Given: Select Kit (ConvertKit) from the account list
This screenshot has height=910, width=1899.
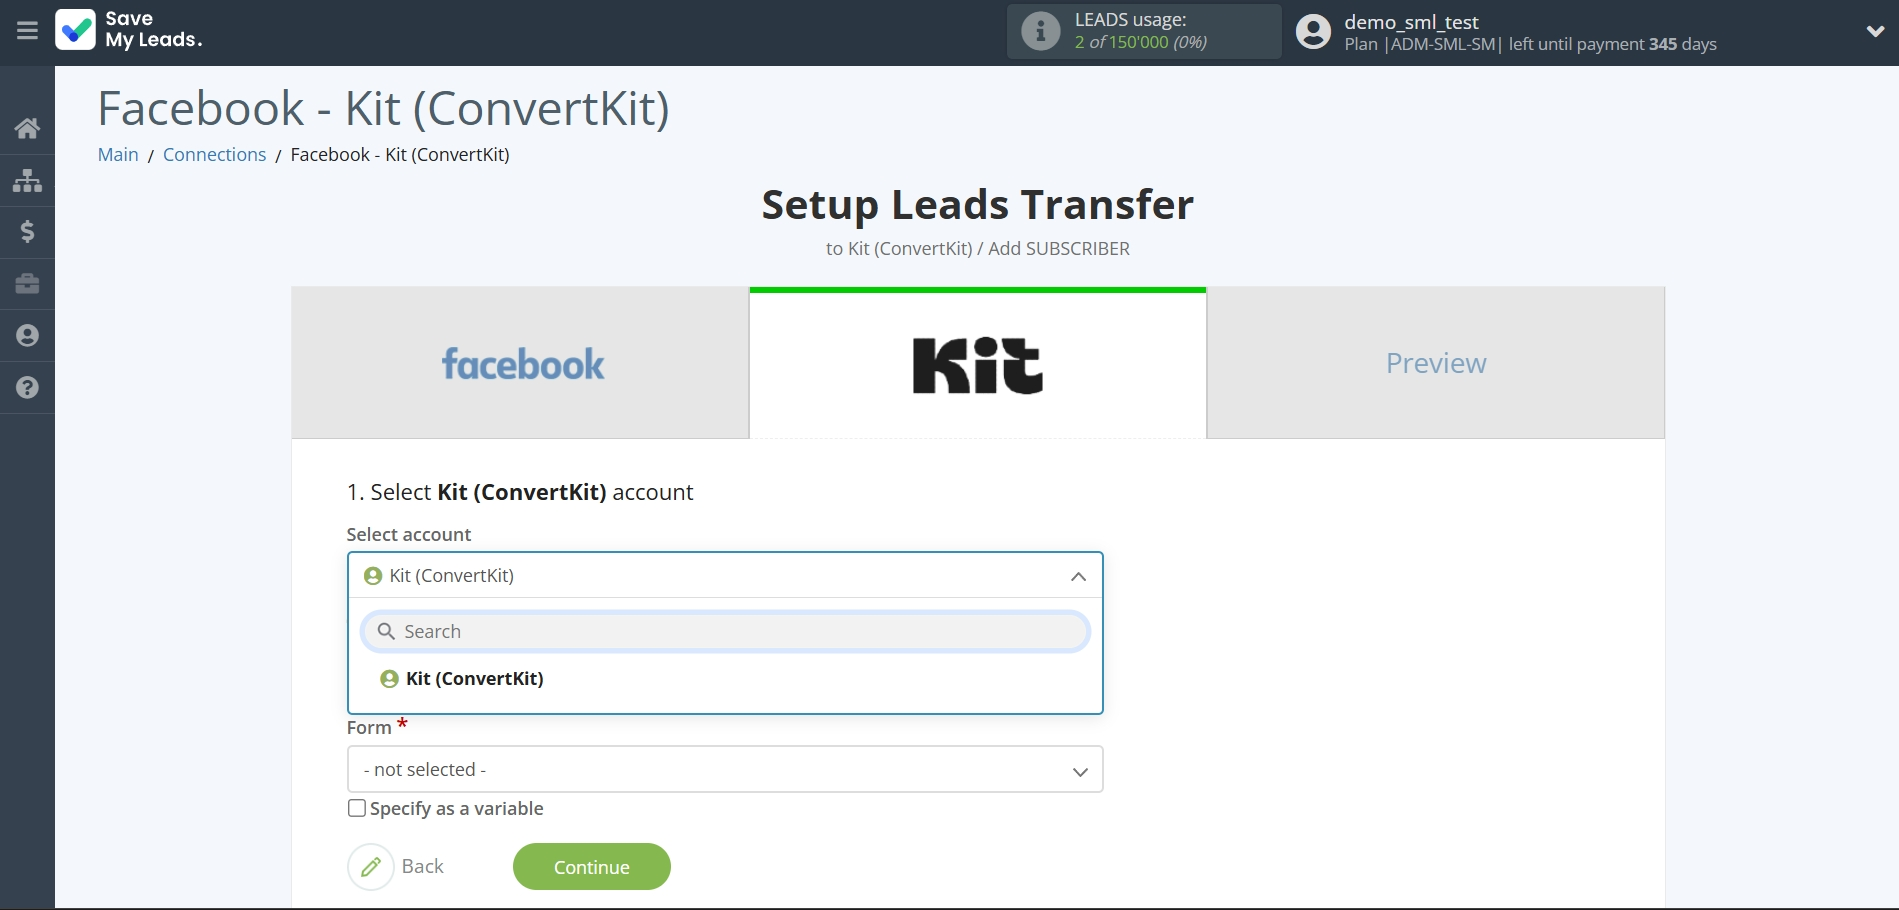Looking at the screenshot, I should pos(473,678).
